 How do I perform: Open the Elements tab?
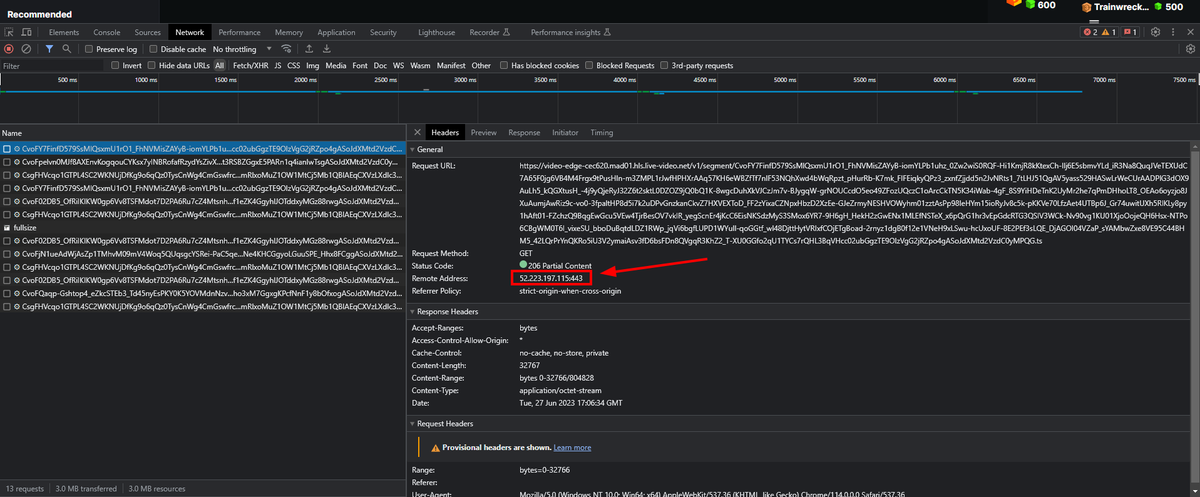64,32
